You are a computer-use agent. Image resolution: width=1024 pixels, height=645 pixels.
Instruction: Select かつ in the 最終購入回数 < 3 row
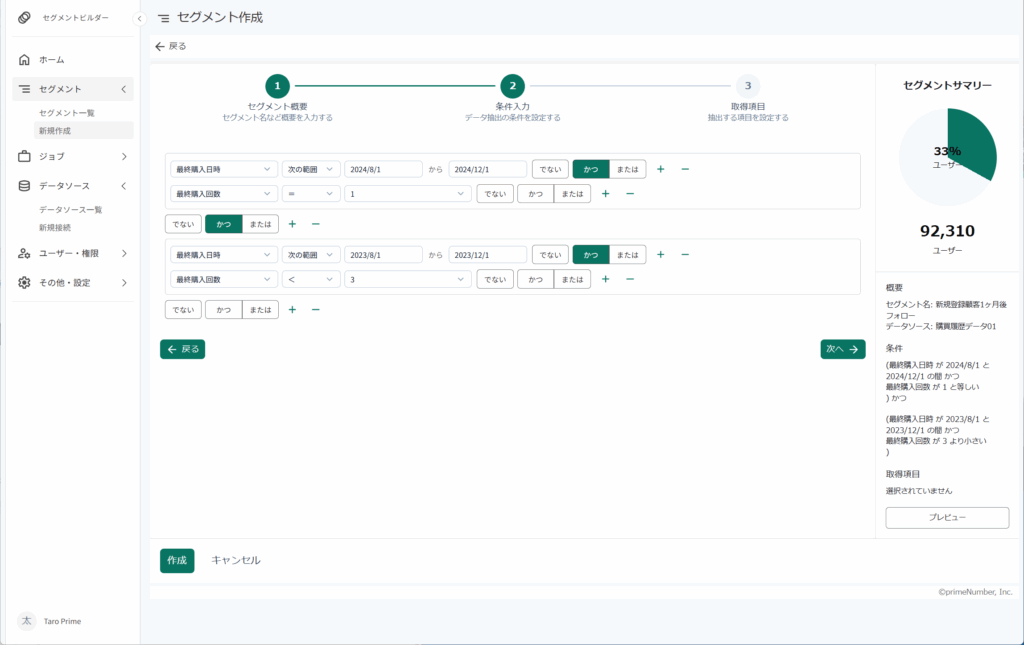pos(536,280)
